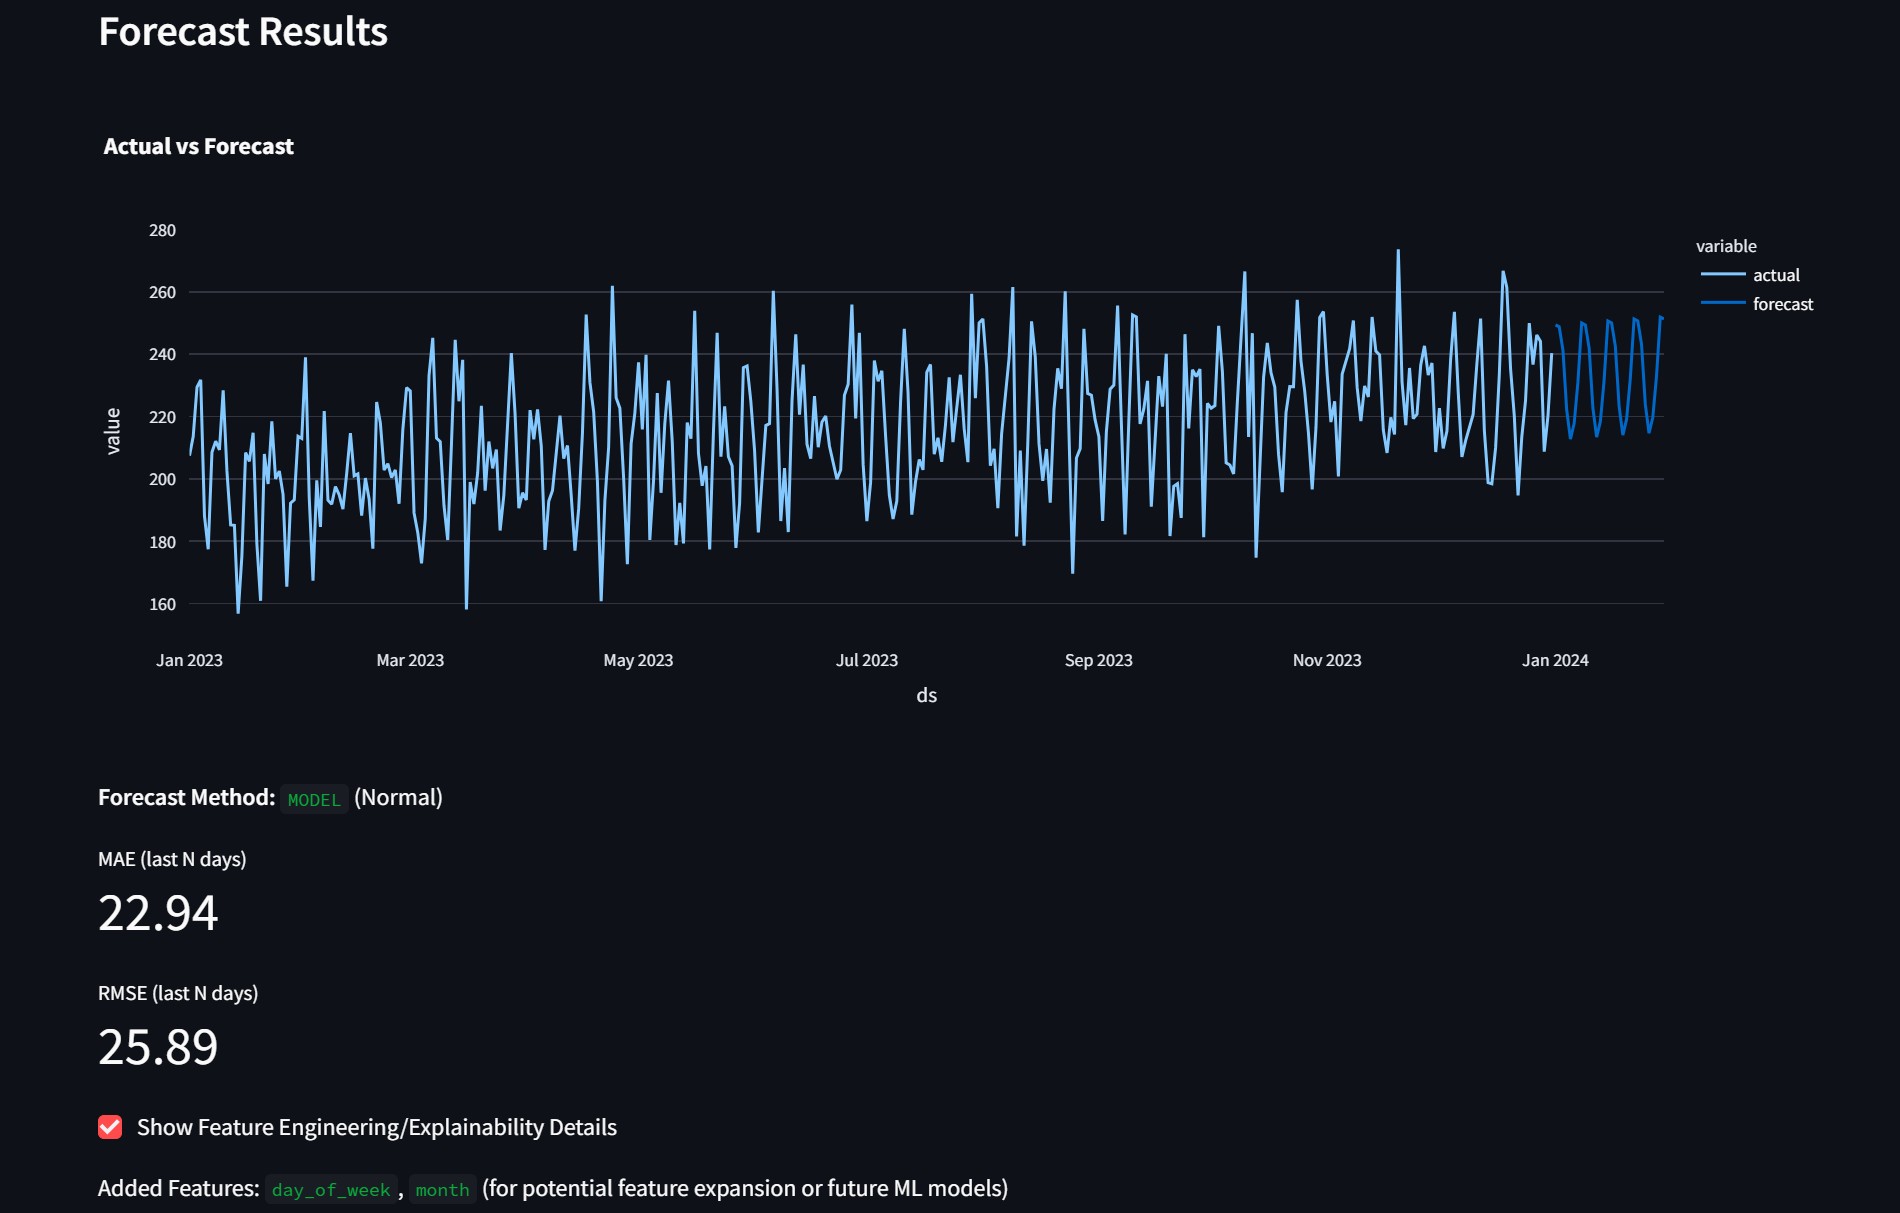Click the MAE value 22.94
This screenshot has height=1213, width=1900.
(x=158, y=913)
